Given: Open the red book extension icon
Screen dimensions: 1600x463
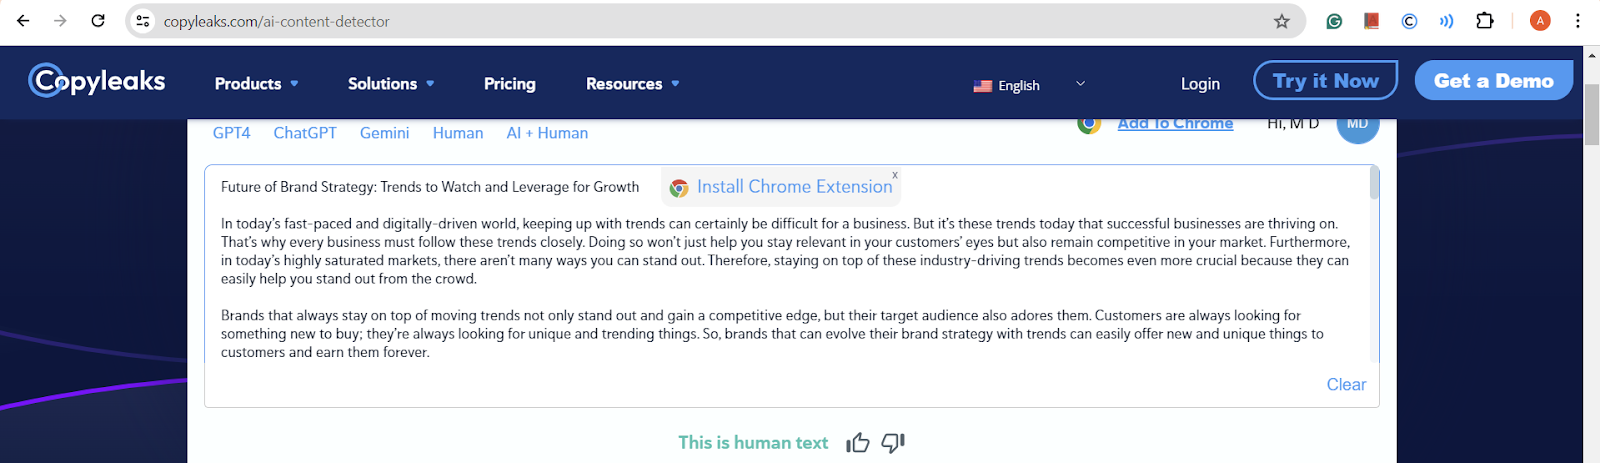Looking at the screenshot, I should point(1371,21).
